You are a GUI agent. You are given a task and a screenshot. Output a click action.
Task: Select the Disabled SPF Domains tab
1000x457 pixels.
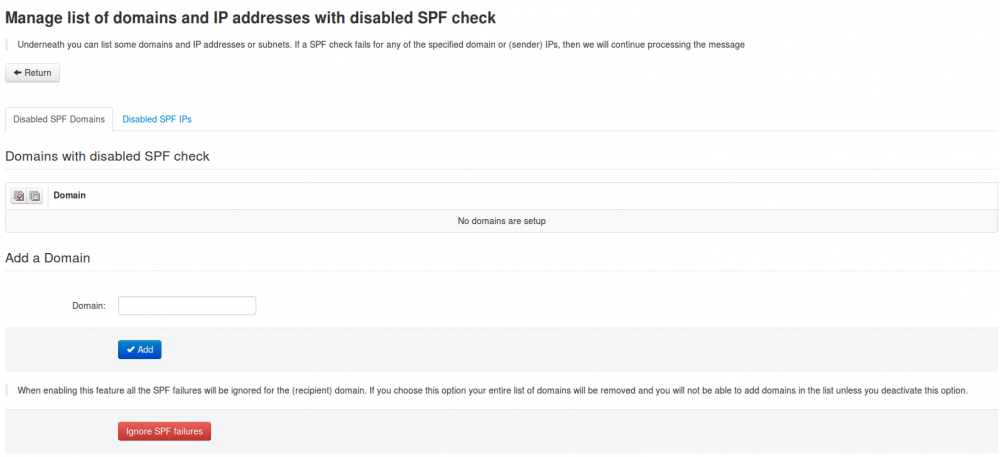click(x=59, y=119)
